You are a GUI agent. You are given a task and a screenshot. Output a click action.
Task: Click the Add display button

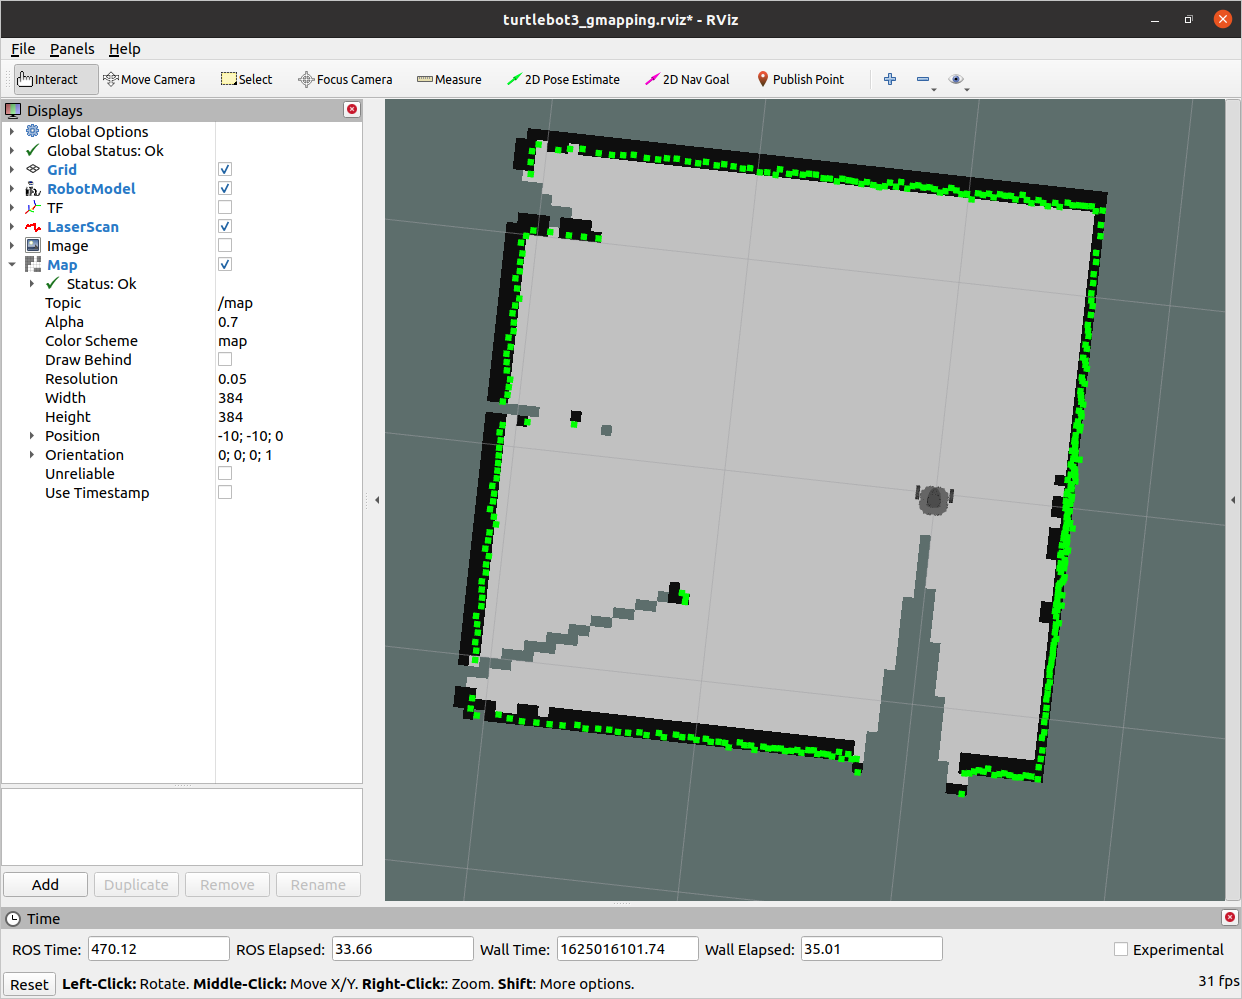point(45,885)
